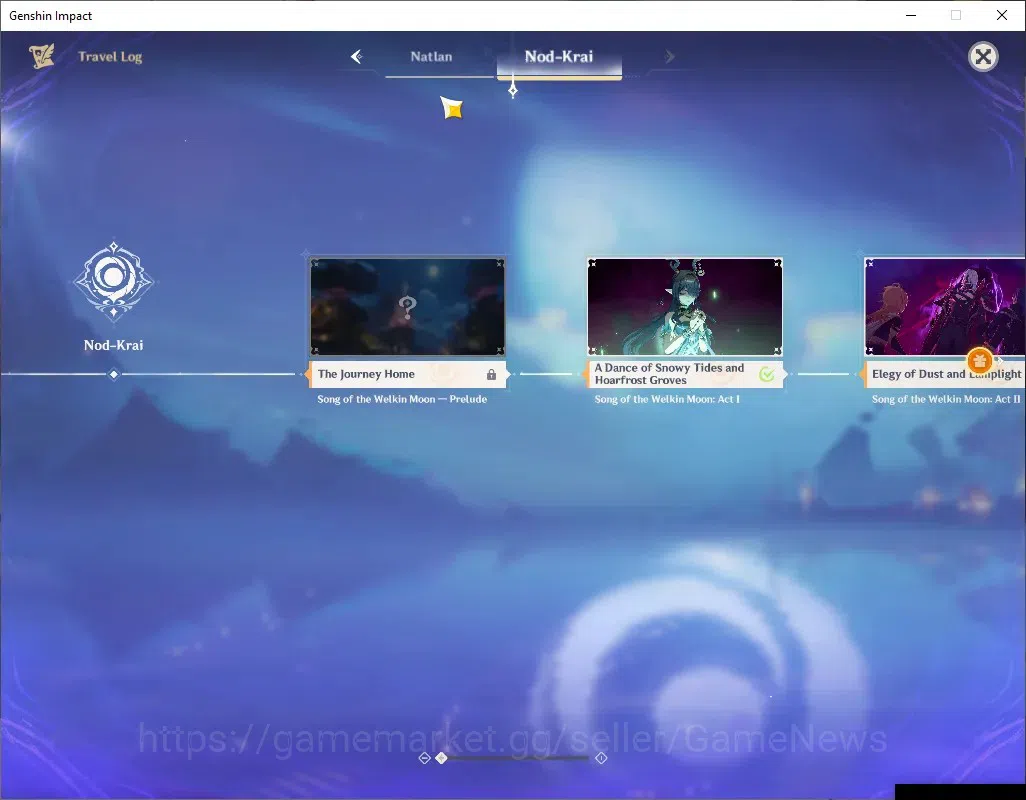Click the timeline scroll left diamond button

point(424,758)
